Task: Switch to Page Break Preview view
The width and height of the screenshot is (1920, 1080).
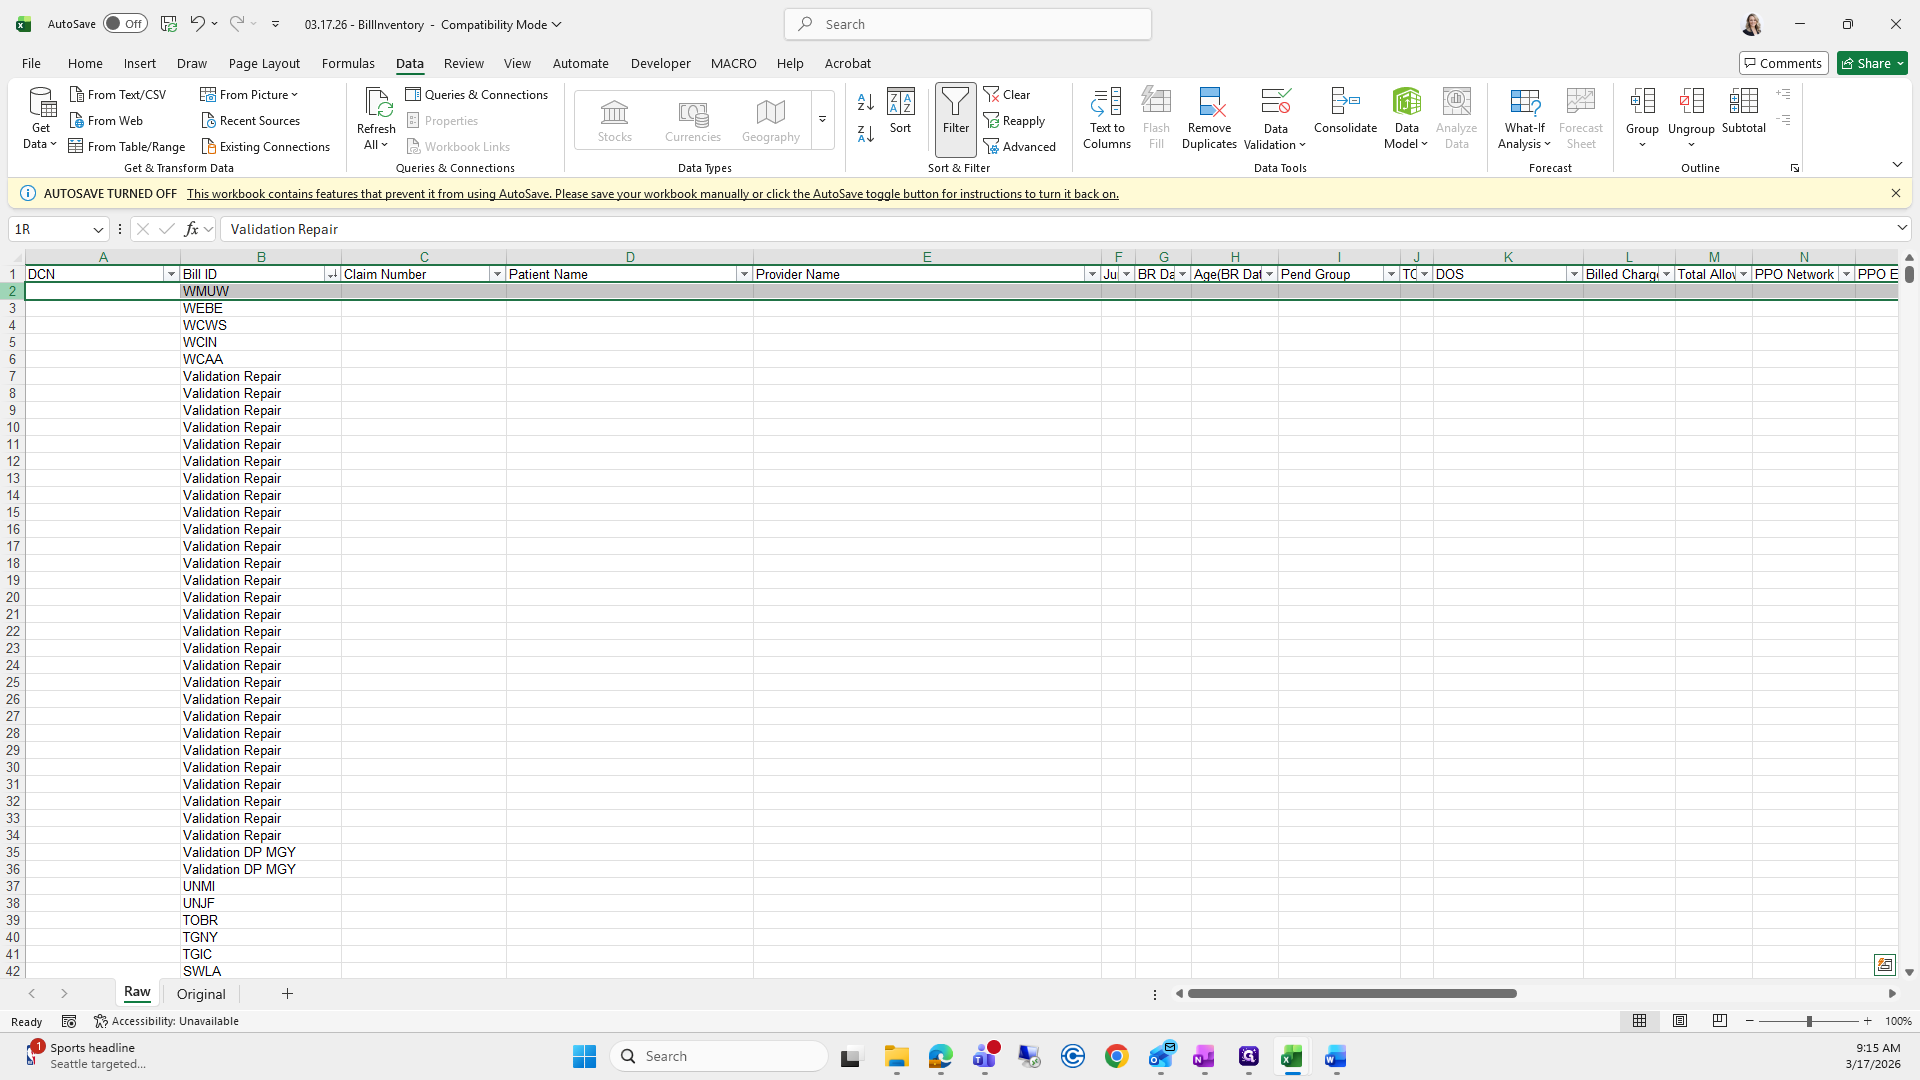Action: [x=1719, y=1021]
